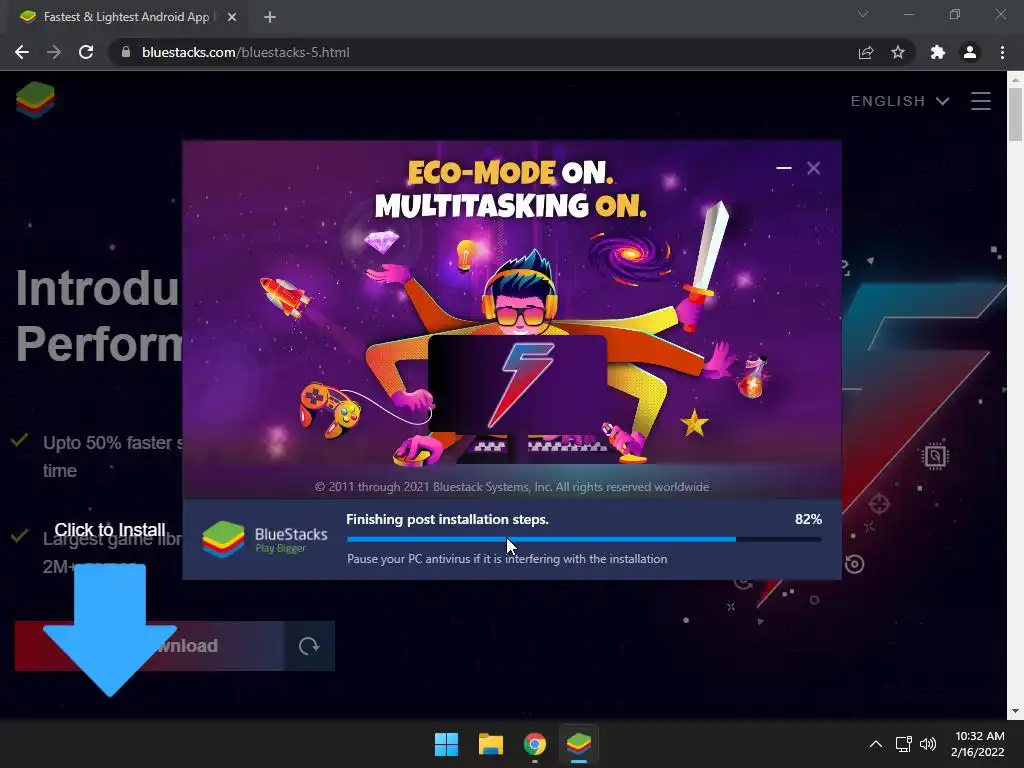This screenshot has width=1024, height=768.
Task: Click the retry refresh icon beside Download
Action: 310,646
